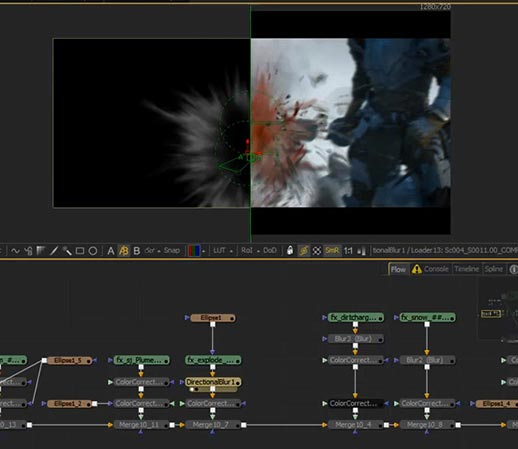Select the Blur2 node under fx_dirtcharg
Screen dimensions: 518x449
tap(356, 339)
